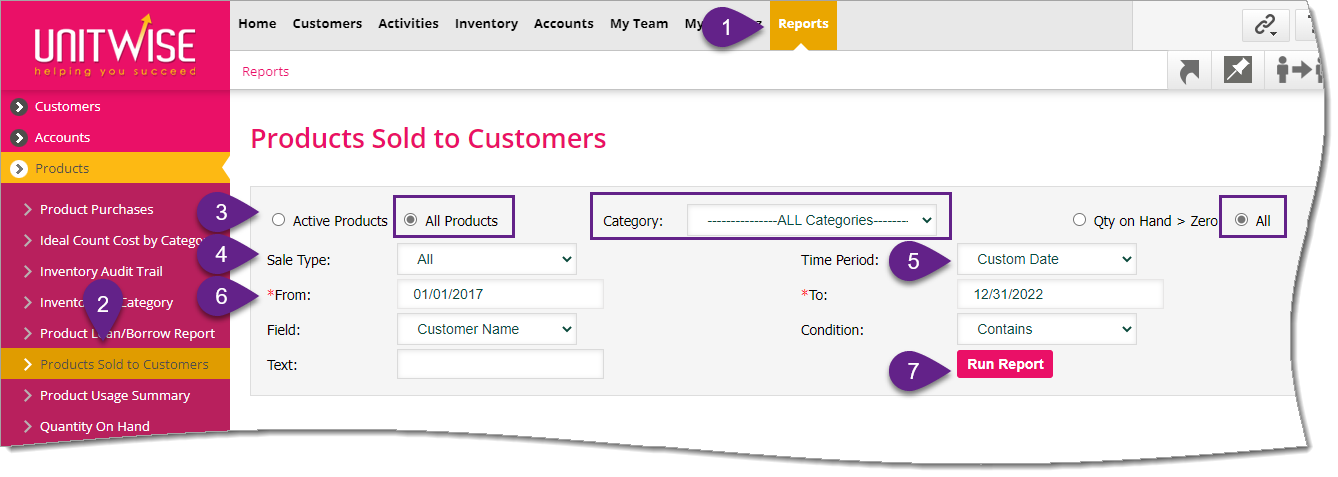
Task: Open the Condition dropdown
Action: pyautogui.click(x=1046, y=329)
